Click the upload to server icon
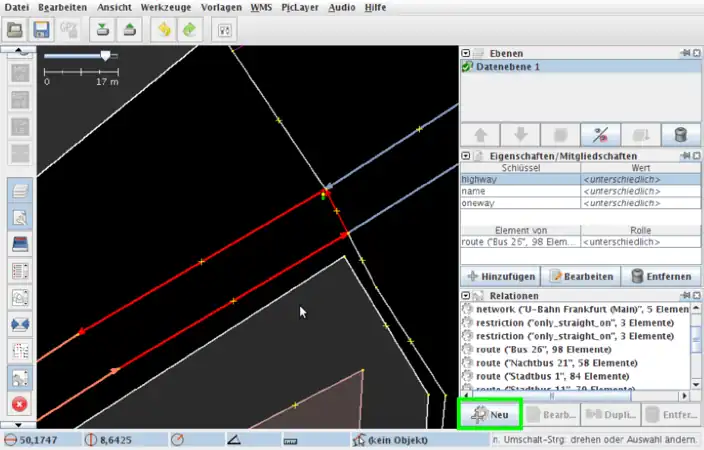The height and width of the screenshot is (450, 704). (129, 30)
